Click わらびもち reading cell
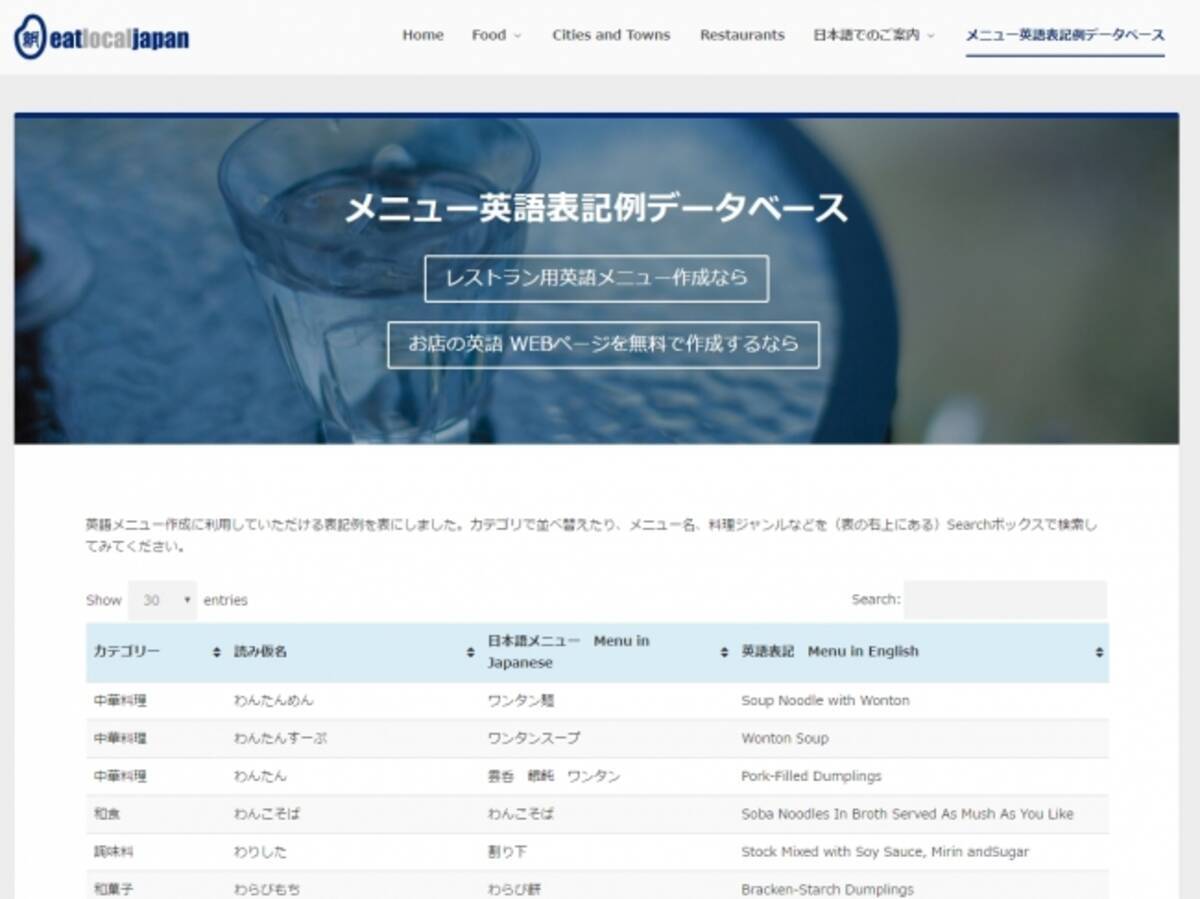 266,889
